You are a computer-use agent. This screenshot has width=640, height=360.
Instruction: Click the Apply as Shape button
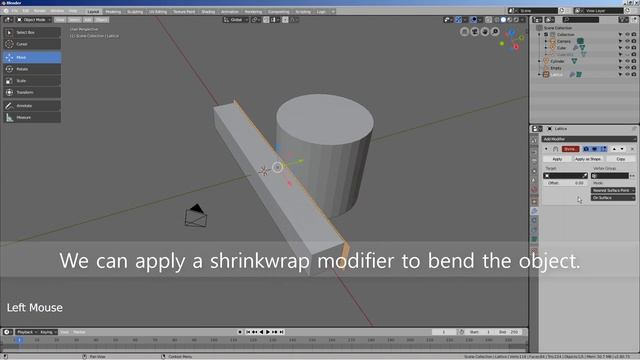coord(588,159)
